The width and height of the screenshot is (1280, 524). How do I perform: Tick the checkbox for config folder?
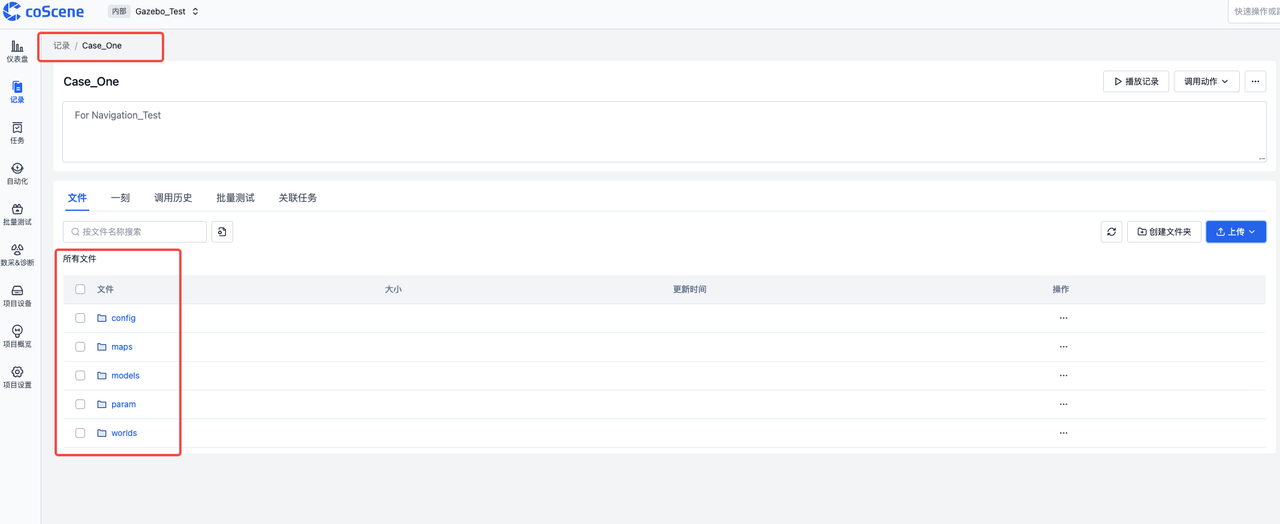[80, 318]
